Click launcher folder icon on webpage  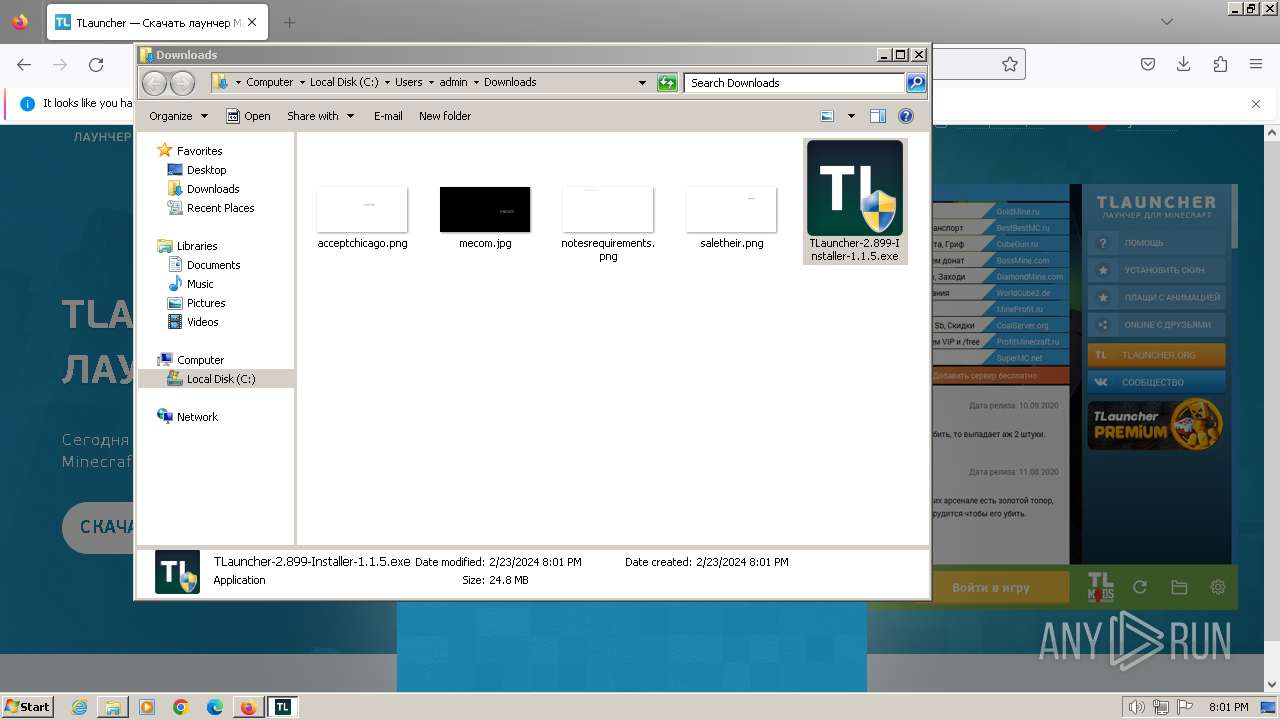tap(1179, 587)
